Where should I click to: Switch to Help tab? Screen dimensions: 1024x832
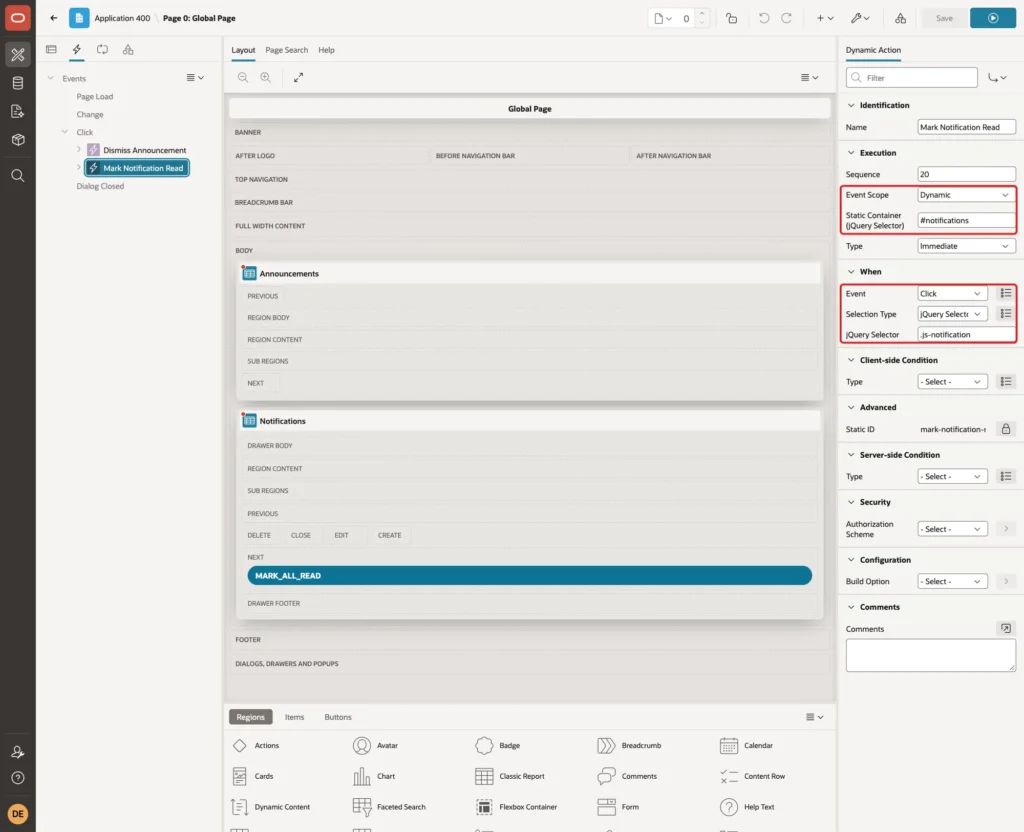coord(327,50)
